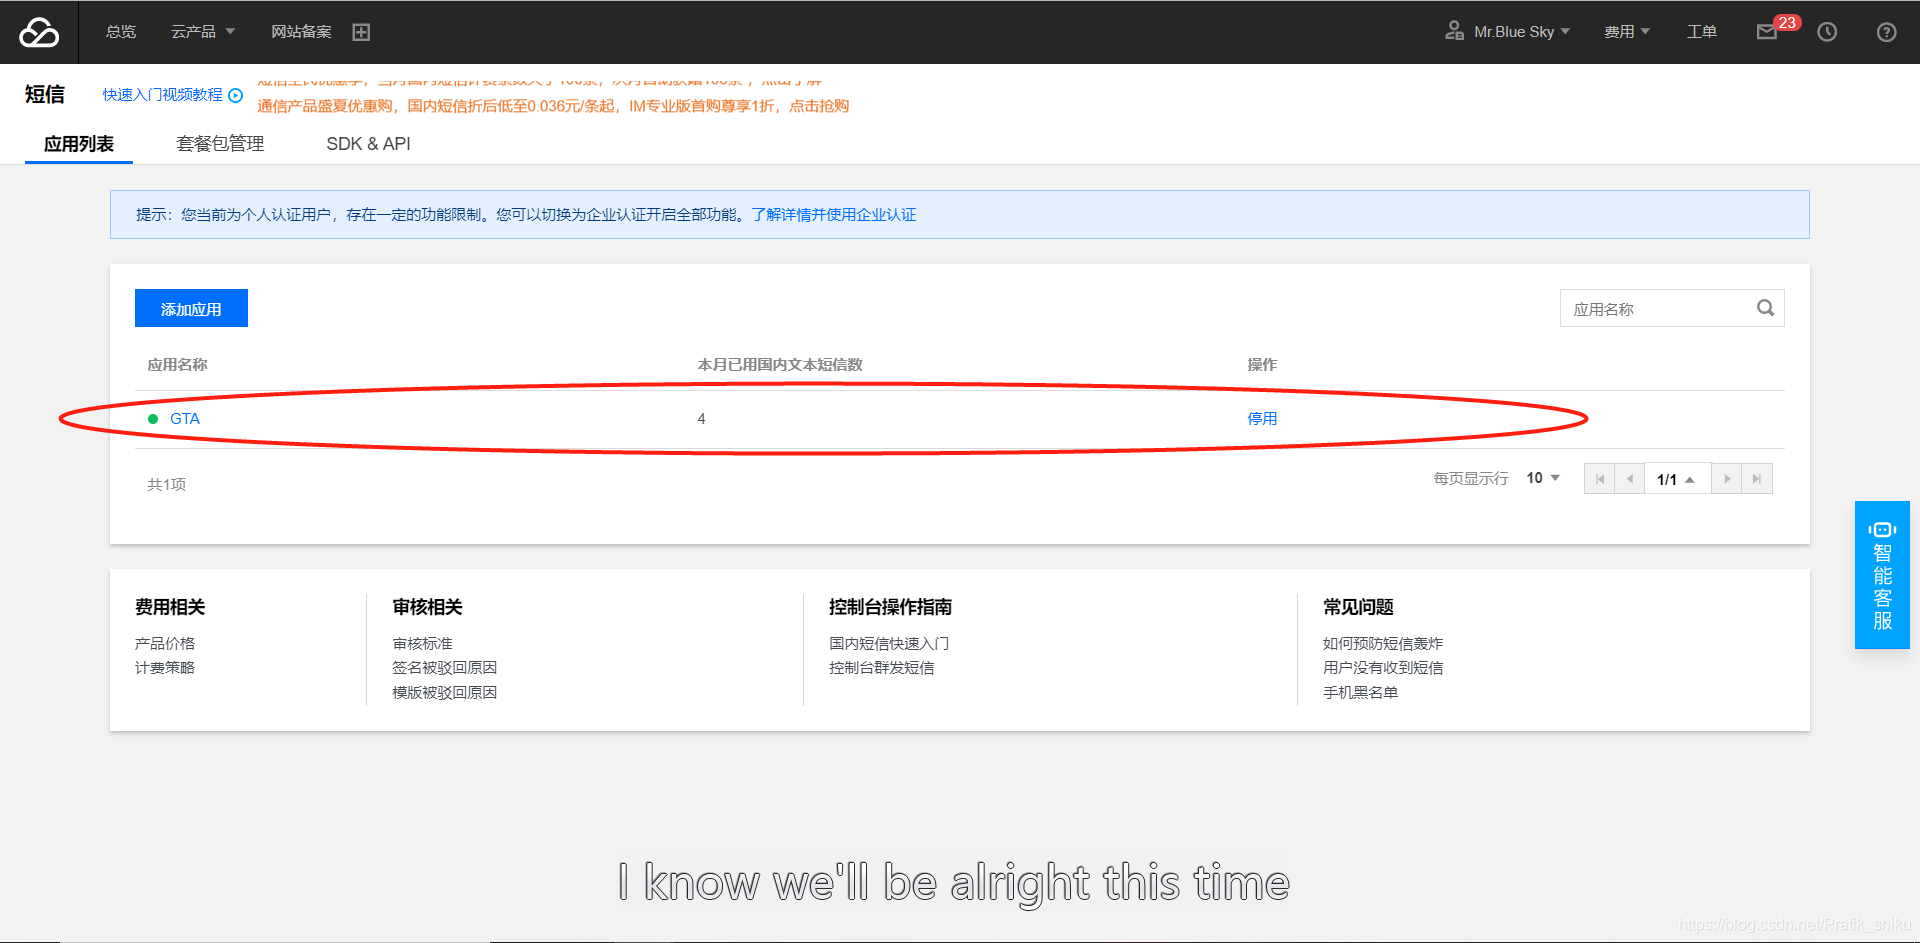Image resolution: width=1920 pixels, height=943 pixels.
Task: Open 了解详情并使用企业认证 link
Action: point(834,215)
